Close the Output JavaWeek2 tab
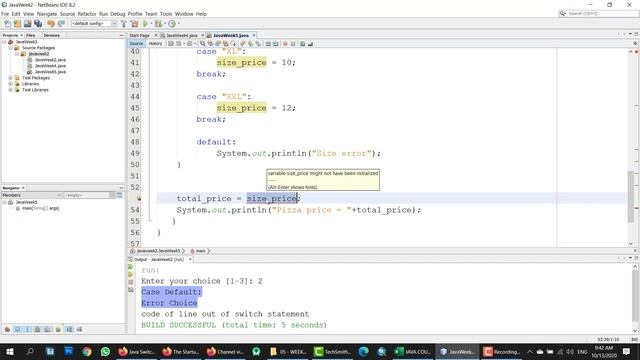This screenshot has height=360, width=640. click(x=190, y=260)
